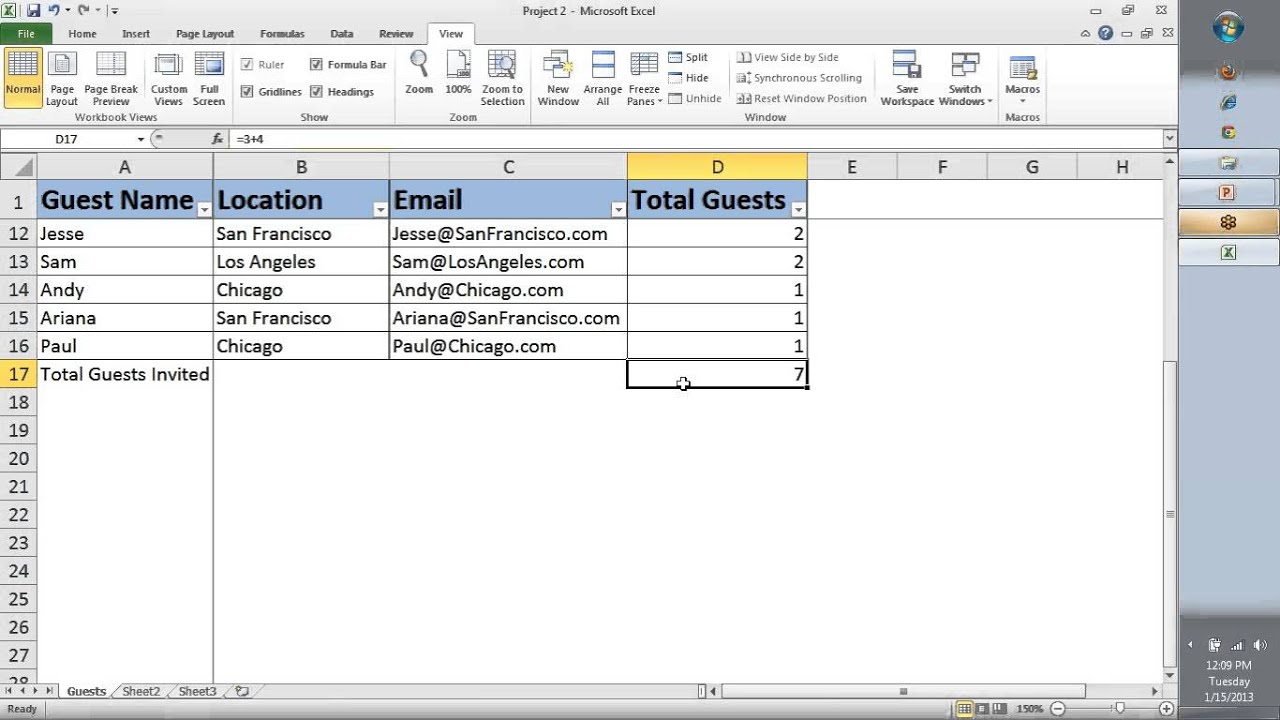
Task: Open Total Guests filter dropdown
Action: pyautogui.click(x=798, y=210)
